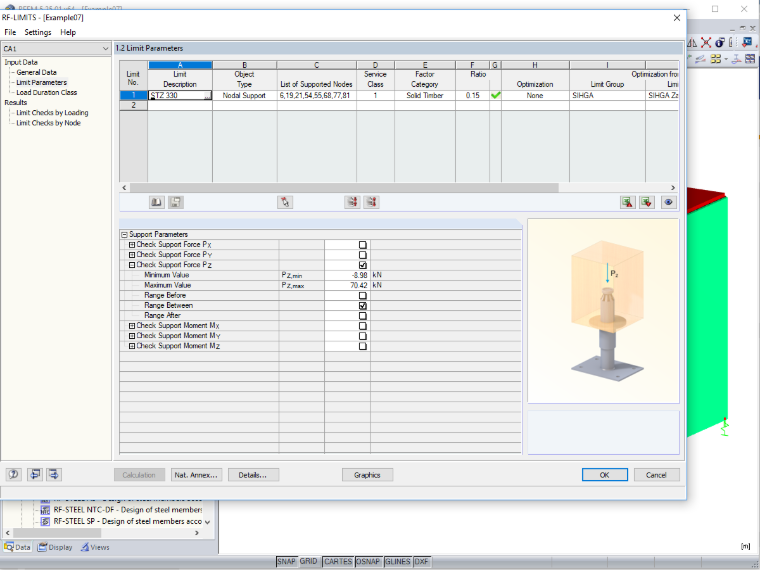Click the blue monitor icon in RFEM toolbar
This screenshot has height=570, width=760.
[747, 43]
